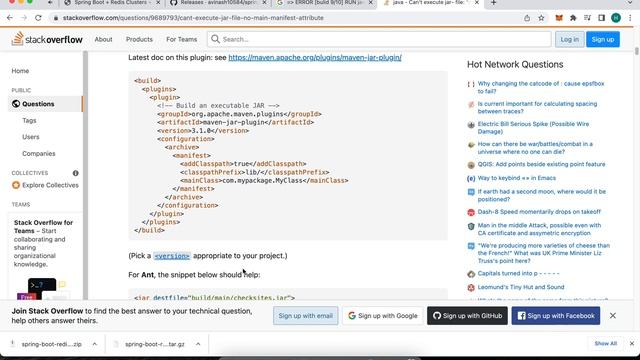The height and width of the screenshot is (360, 640).
Task: Open the share page icon in address bar
Action: click(527, 18)
